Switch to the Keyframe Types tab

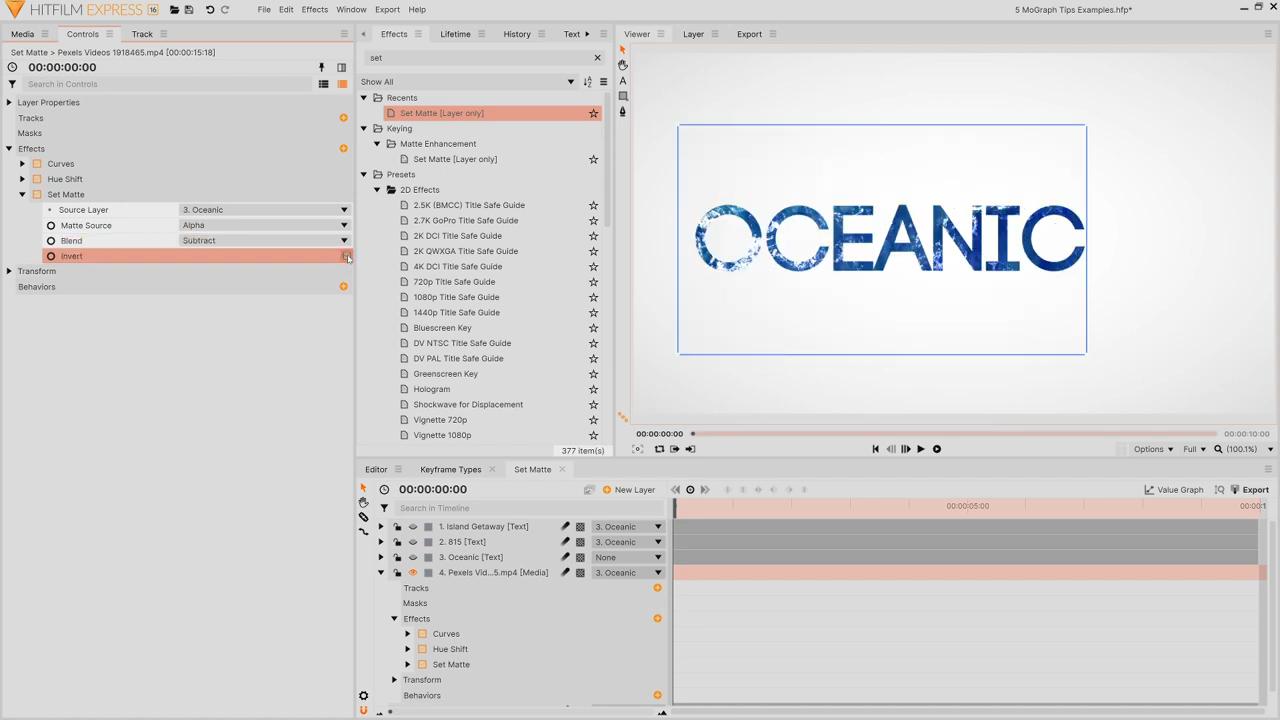point(450,470)
